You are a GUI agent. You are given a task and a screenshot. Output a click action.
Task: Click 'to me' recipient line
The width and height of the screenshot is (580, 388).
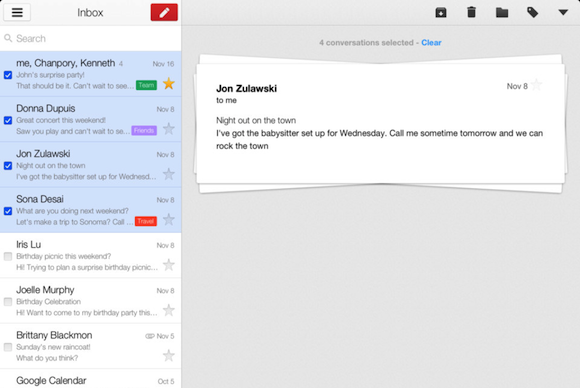click(x=226, y=100)
